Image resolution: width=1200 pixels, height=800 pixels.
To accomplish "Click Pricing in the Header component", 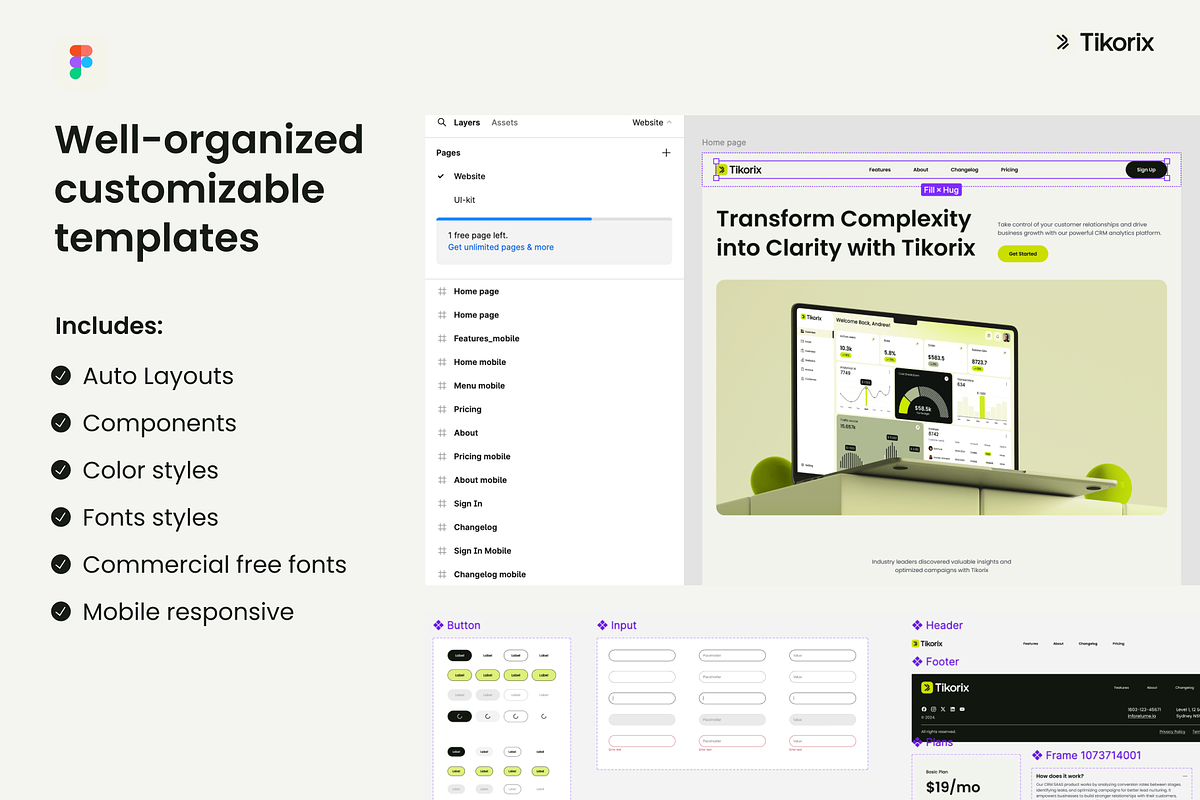I will coord(1118,644).
